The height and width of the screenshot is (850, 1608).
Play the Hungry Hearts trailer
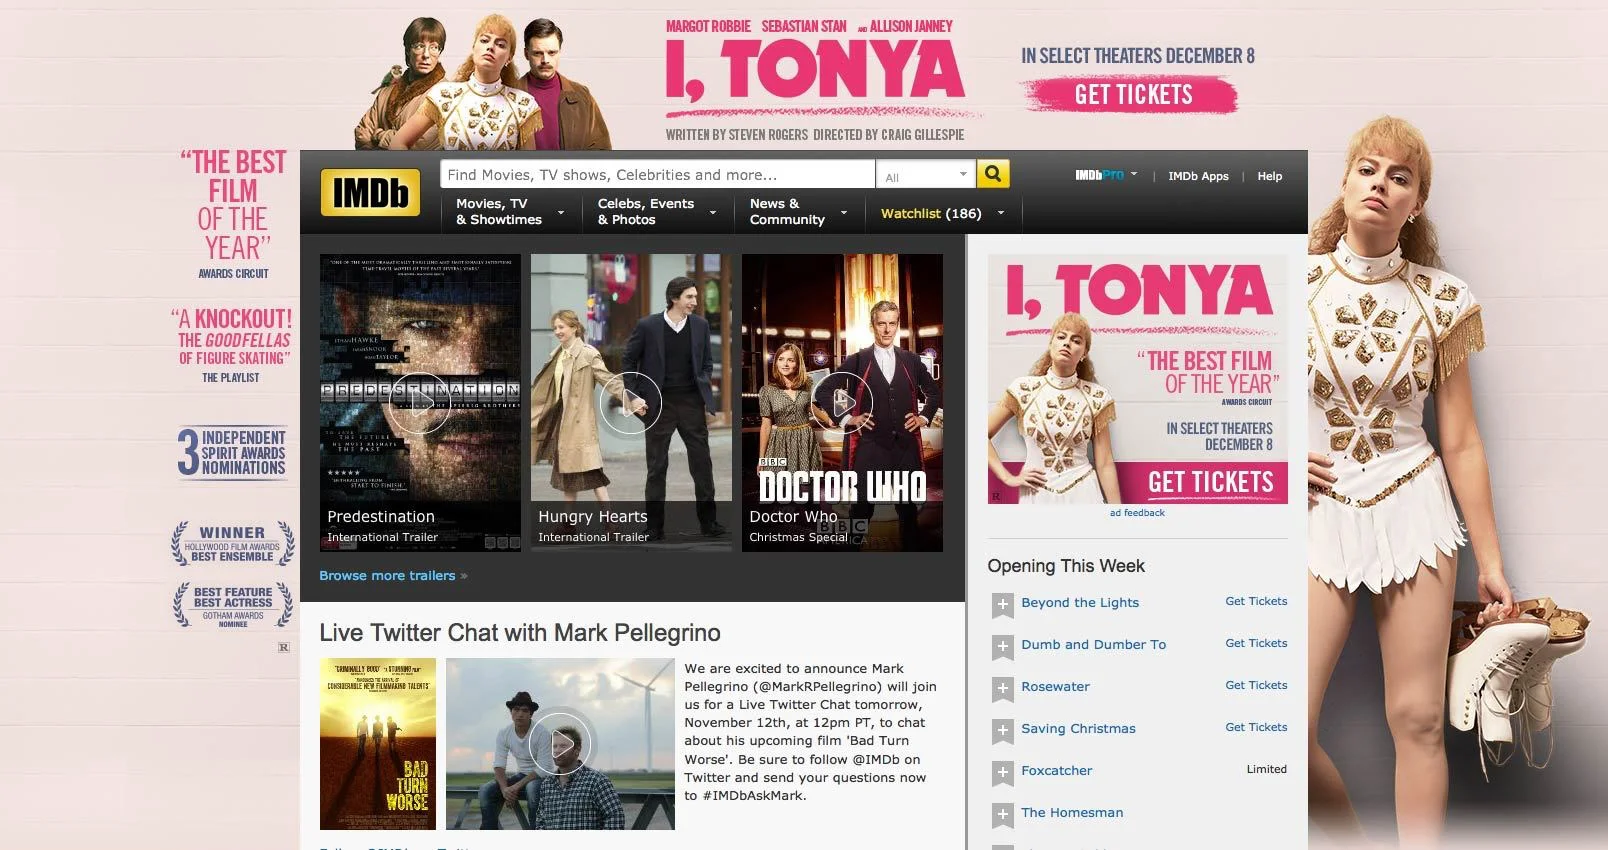click(x=631, y=402)
